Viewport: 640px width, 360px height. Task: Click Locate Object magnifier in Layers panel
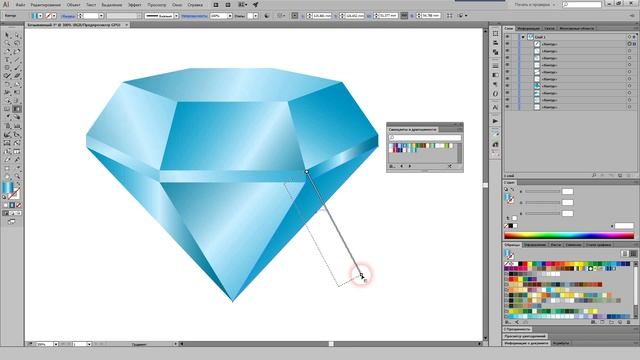[x=593, y=176]
